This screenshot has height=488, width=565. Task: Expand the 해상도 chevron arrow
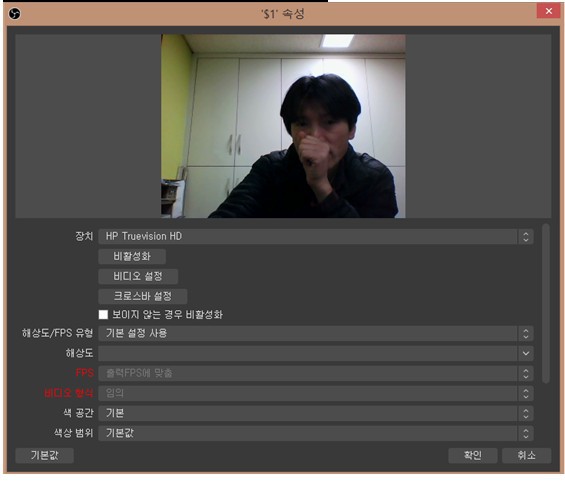click(x=526, y=353)
